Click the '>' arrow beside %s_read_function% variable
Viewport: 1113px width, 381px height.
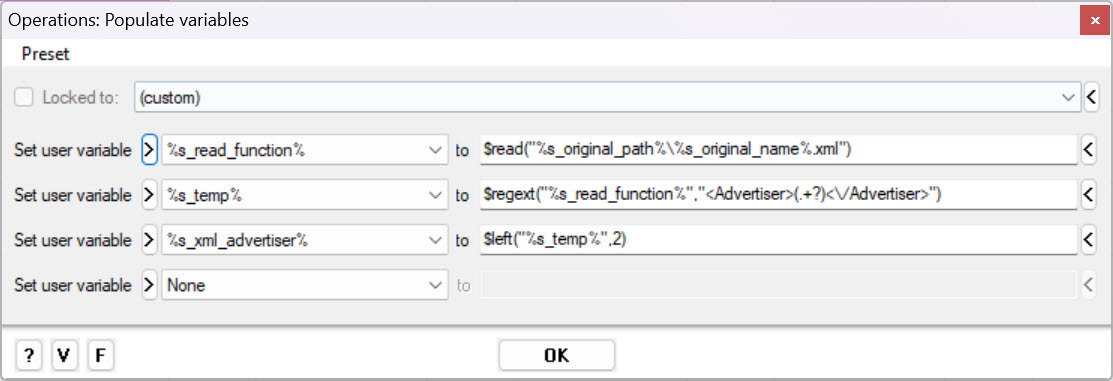coord(149,150)
